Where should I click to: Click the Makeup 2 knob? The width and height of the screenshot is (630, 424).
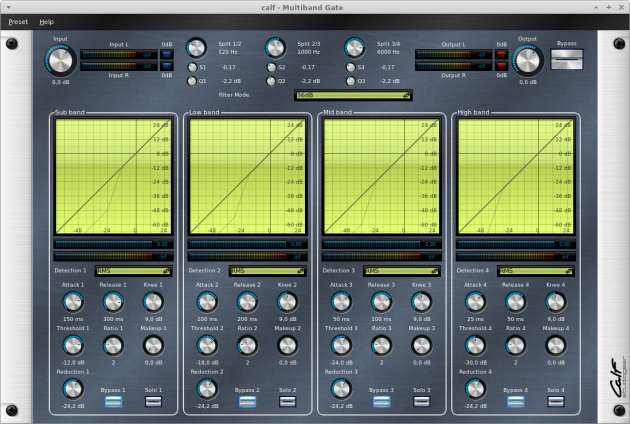pos(288,346)
